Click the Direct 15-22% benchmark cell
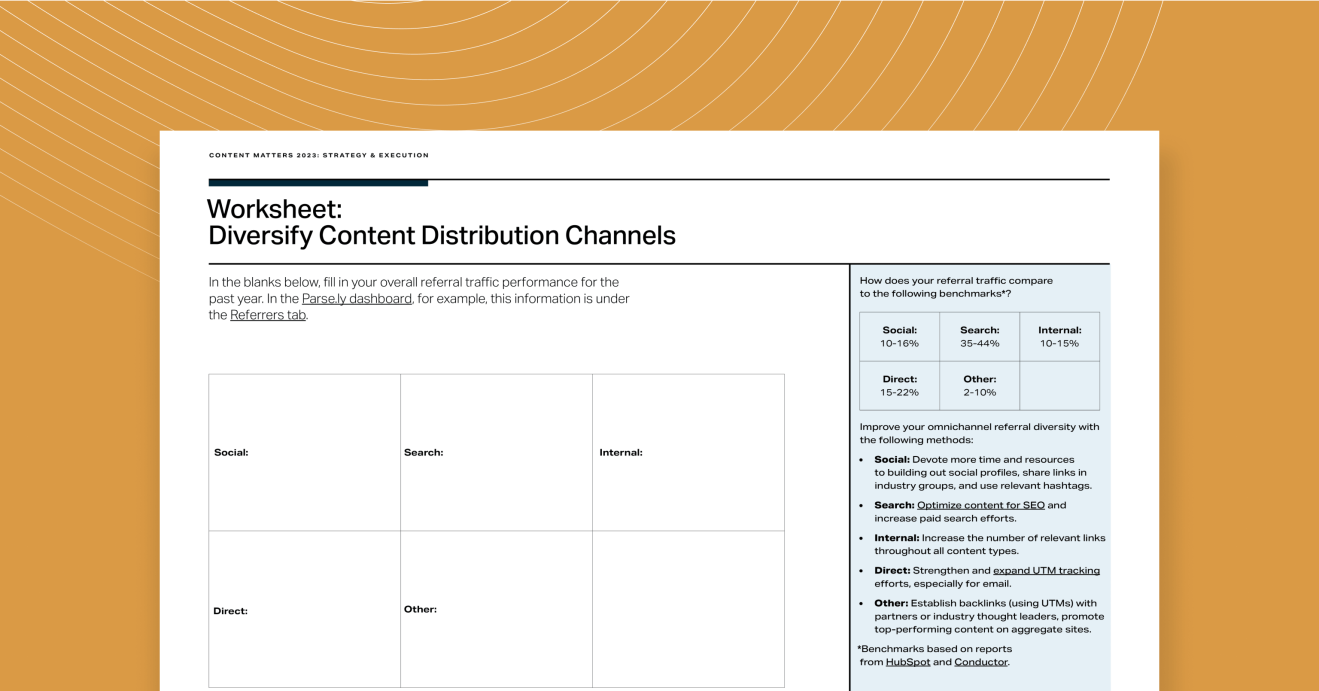1319x691 pixels. (900, 386)
